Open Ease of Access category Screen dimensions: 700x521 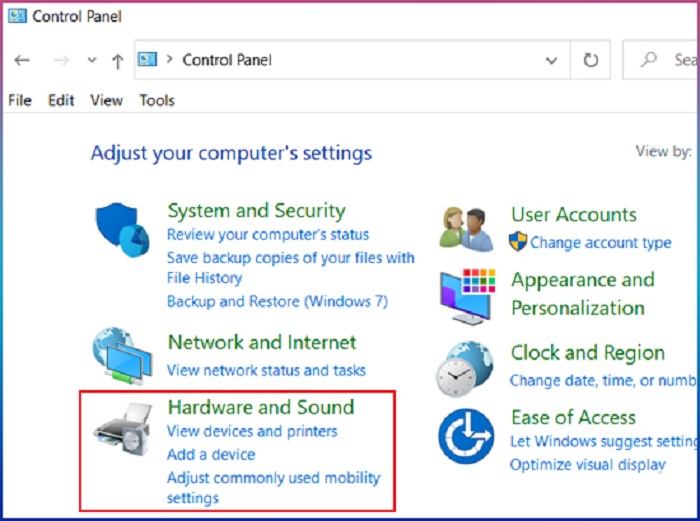pos(573,417)
